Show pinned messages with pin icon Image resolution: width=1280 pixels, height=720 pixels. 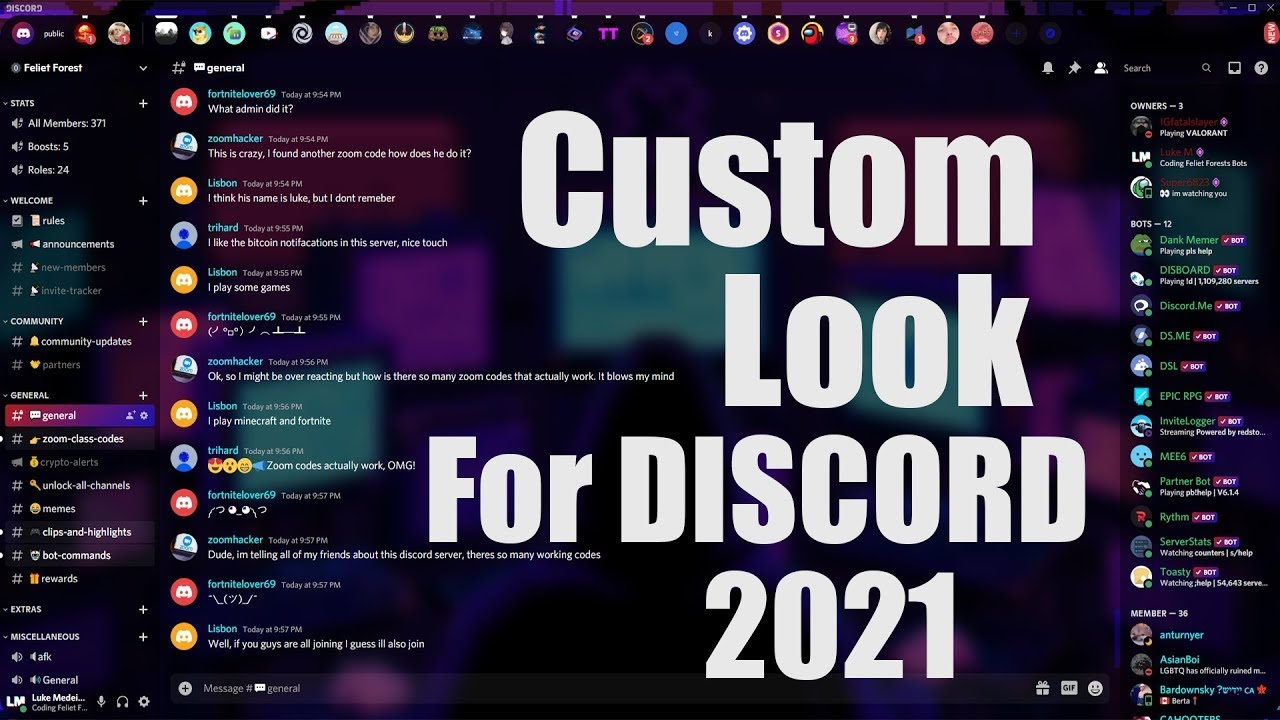pyautogui.click(x=1074, y=68)
